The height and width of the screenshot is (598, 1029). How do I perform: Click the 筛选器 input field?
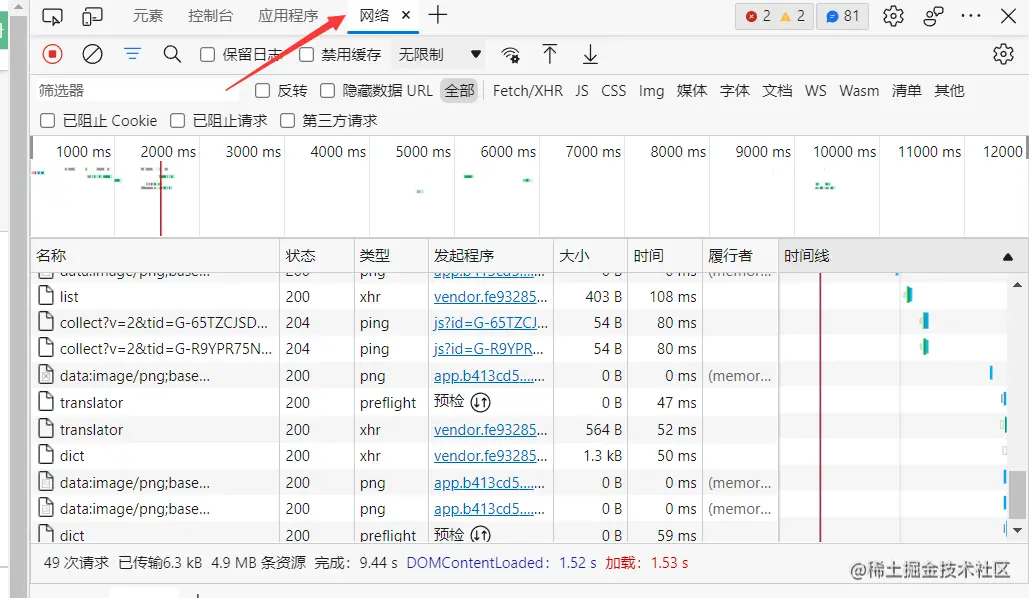136,91
